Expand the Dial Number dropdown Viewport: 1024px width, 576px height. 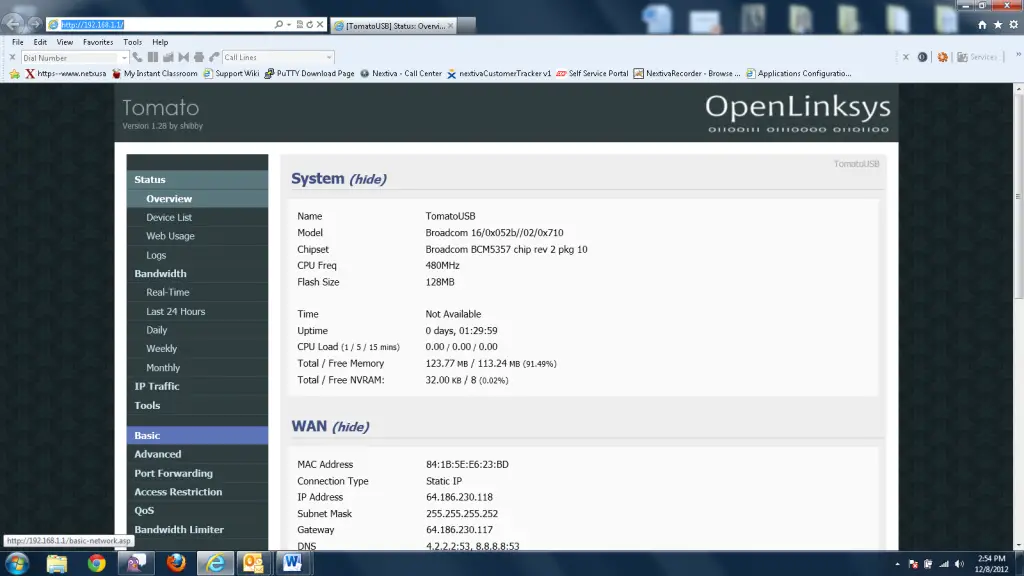124,58
